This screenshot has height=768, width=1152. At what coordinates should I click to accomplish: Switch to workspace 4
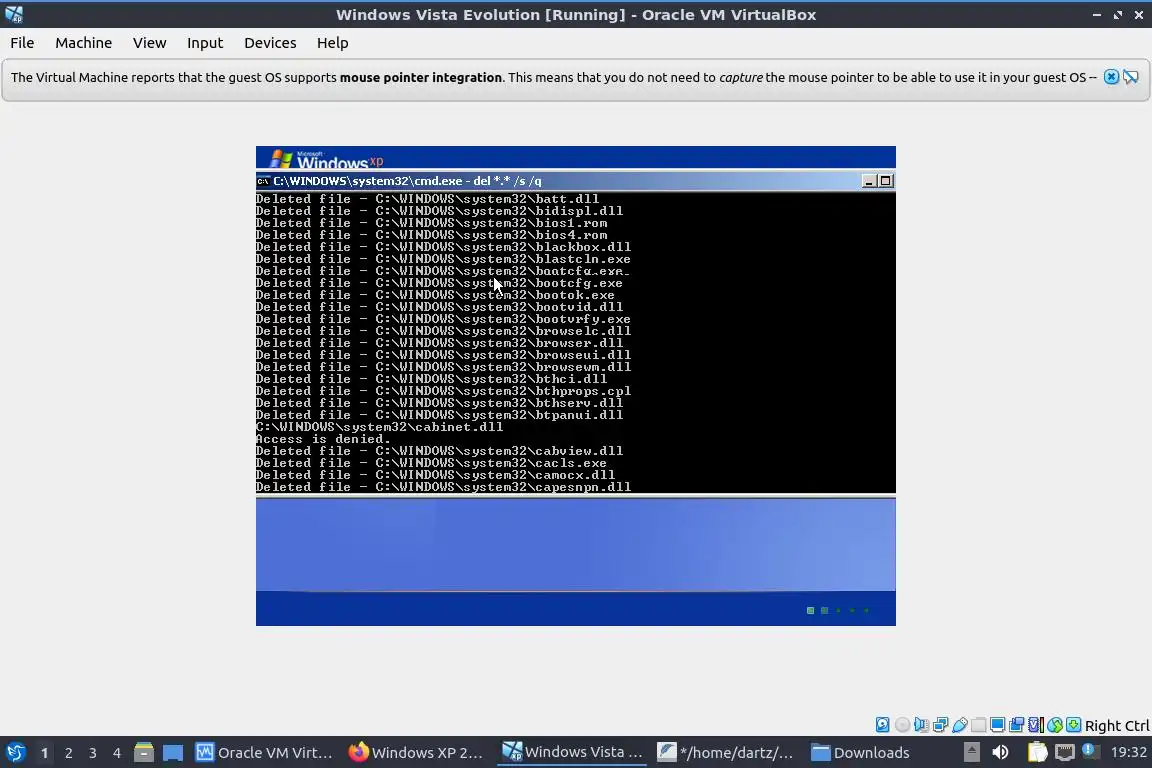coord(117,753)
